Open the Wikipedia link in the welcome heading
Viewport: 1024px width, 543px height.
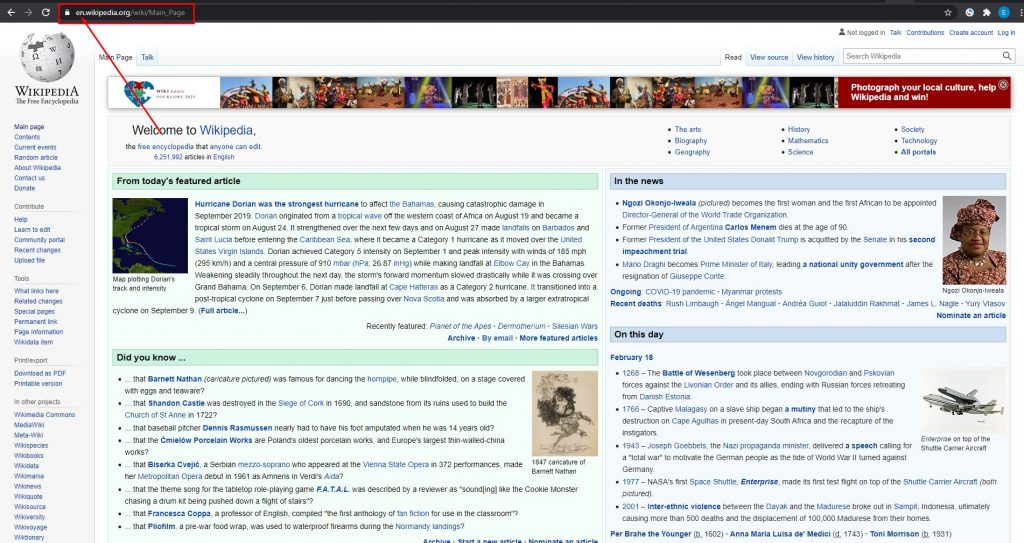tap(226, 130)
